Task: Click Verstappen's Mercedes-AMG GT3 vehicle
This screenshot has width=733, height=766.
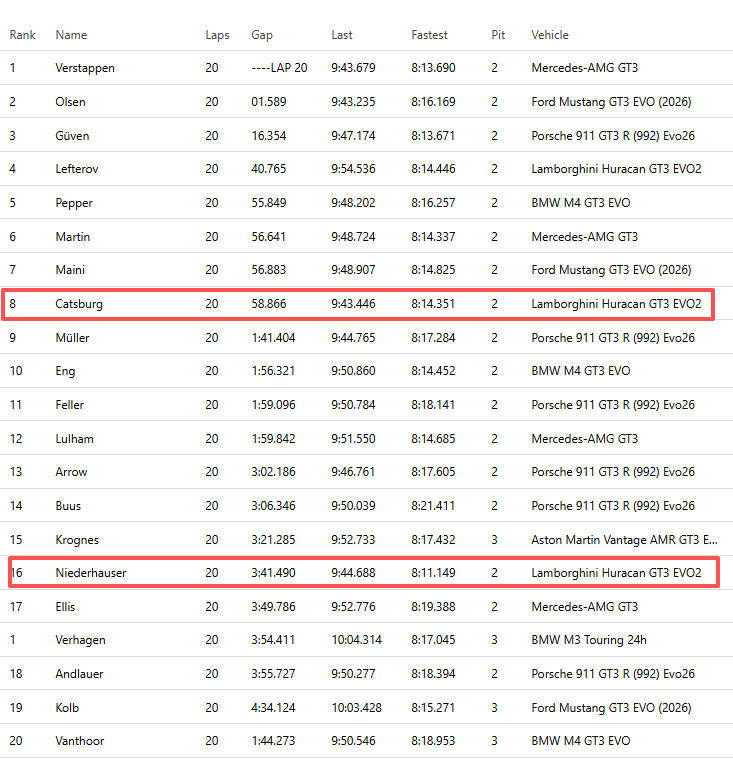Action: tap(584, 68)
